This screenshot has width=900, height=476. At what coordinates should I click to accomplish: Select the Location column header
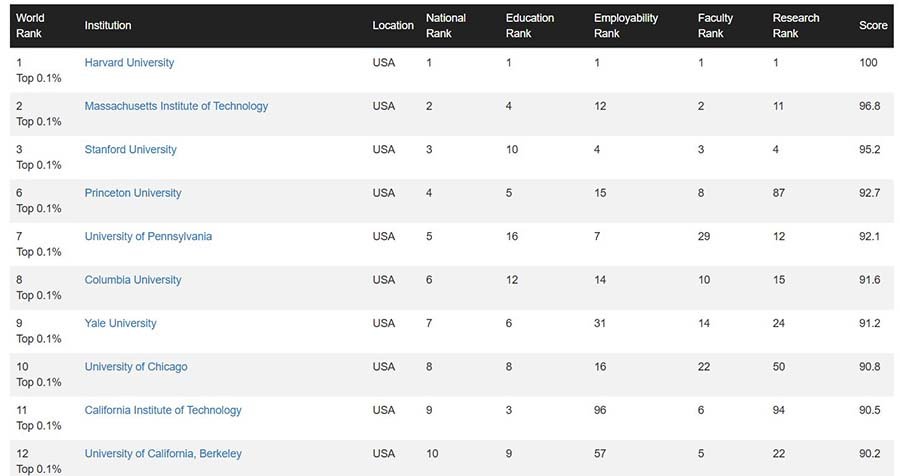393,26
